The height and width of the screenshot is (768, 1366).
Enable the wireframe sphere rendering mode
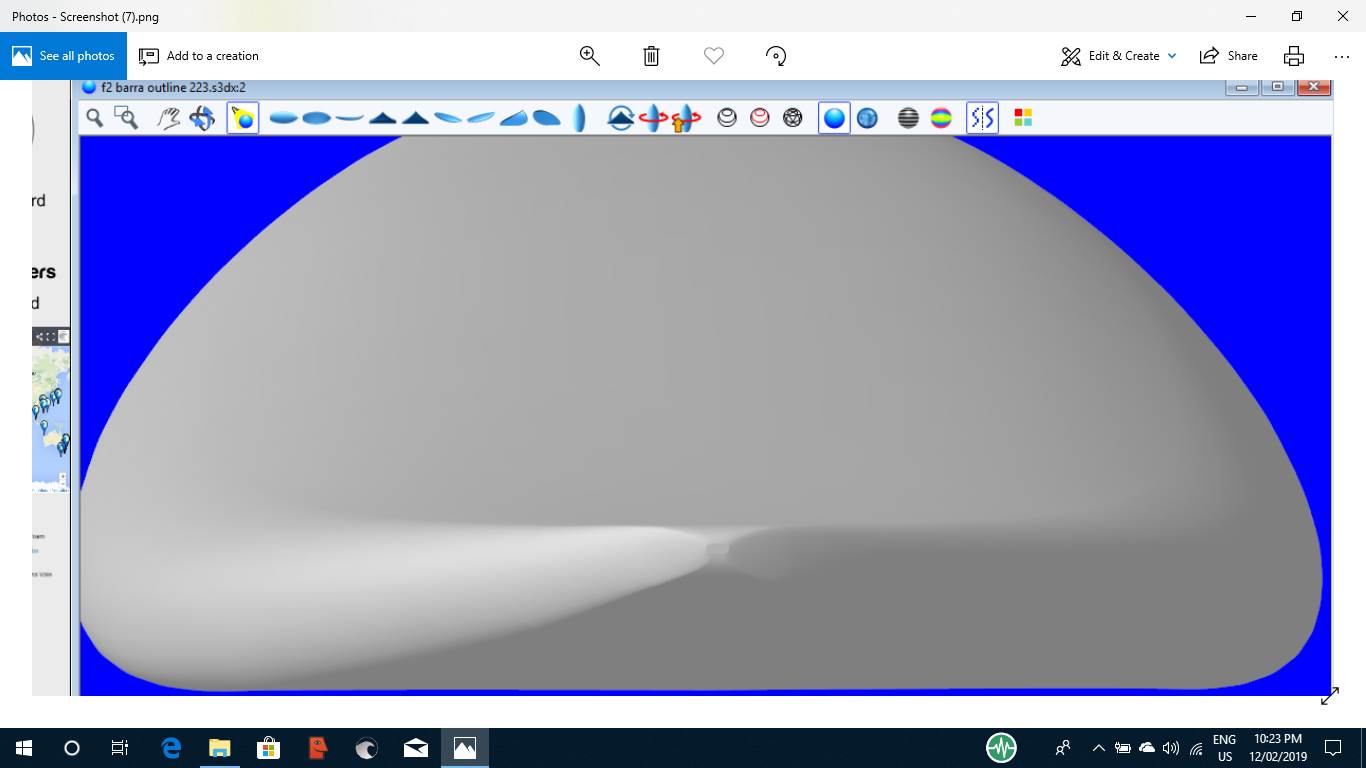tap(793, 117)
